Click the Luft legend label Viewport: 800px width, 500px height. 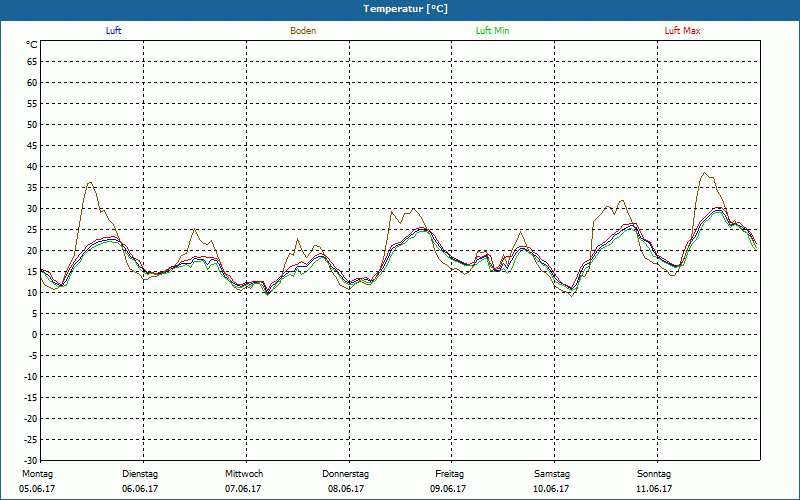pyautogui.click(x=113, y=31)
